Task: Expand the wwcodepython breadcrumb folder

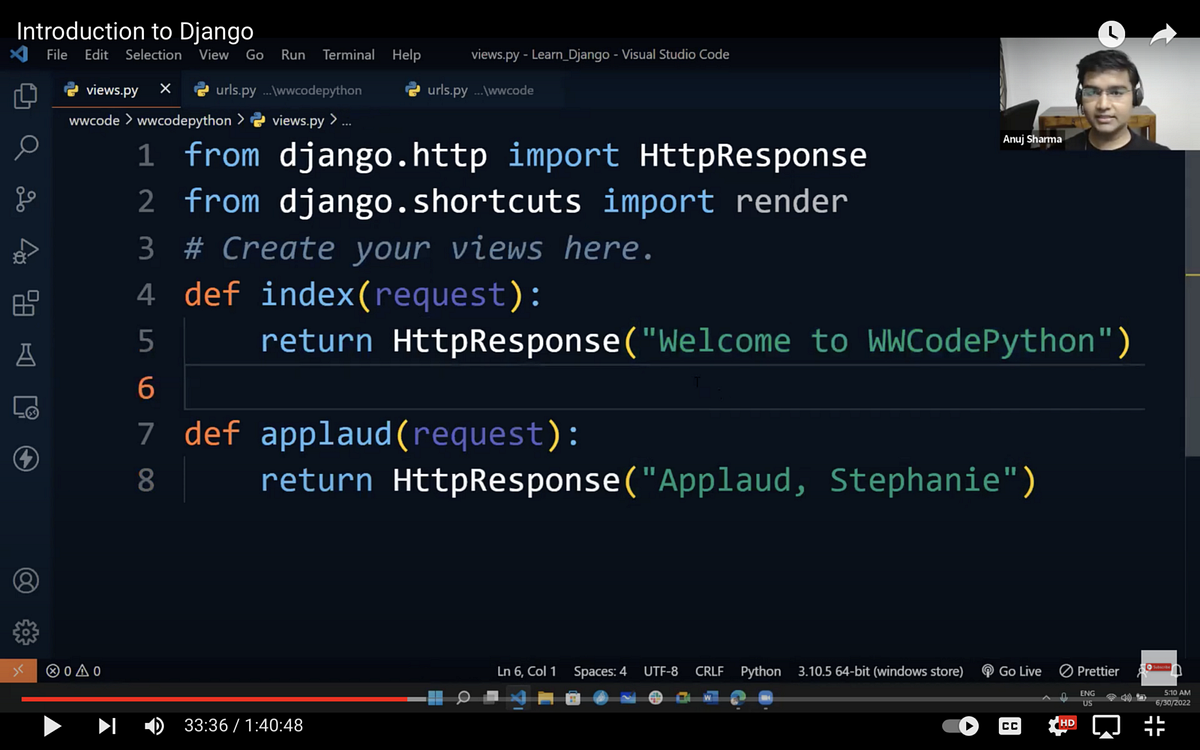Action: coord(184,120)
